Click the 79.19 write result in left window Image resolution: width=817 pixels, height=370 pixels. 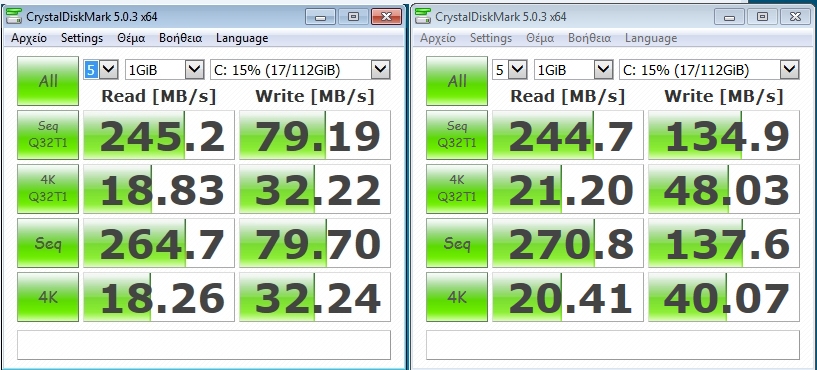click(315, 135)
